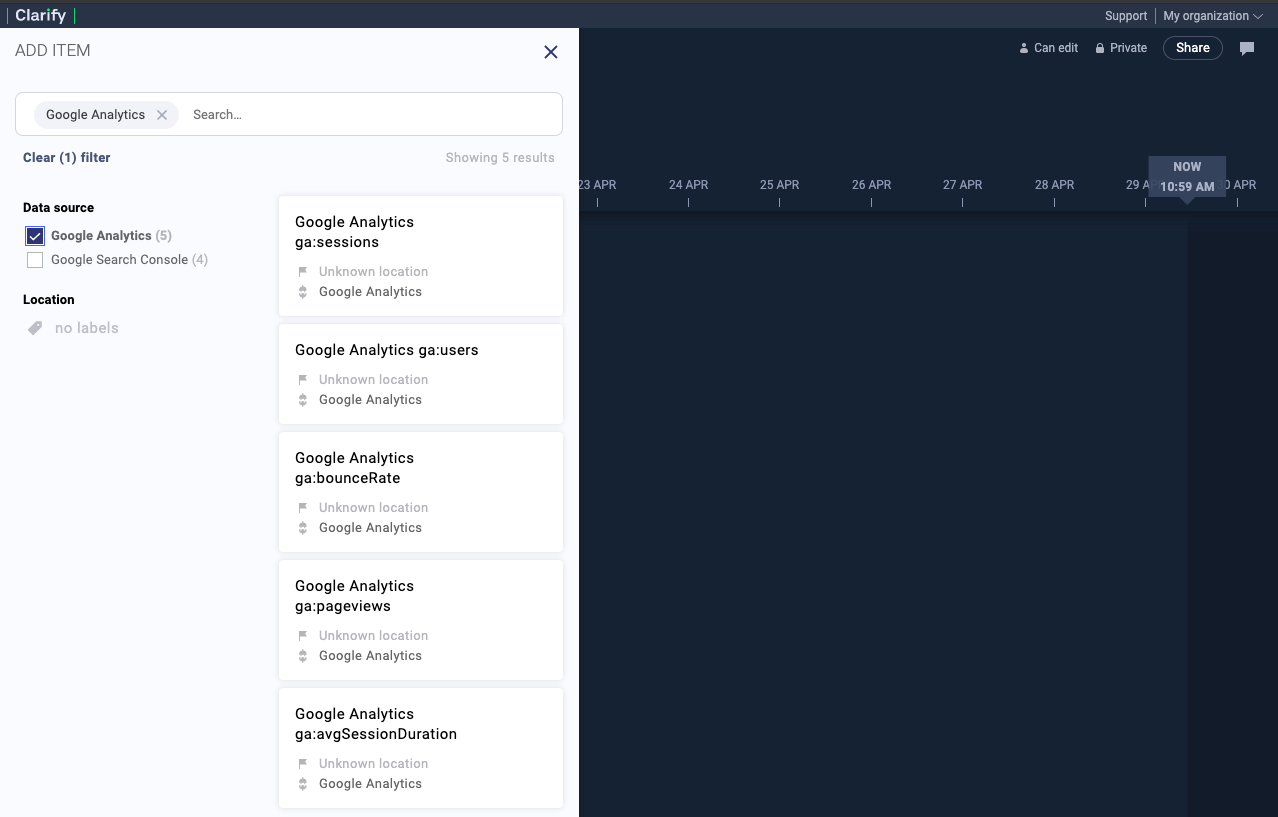
Task: Click the 26 APR timeline date
Action: 871,185
